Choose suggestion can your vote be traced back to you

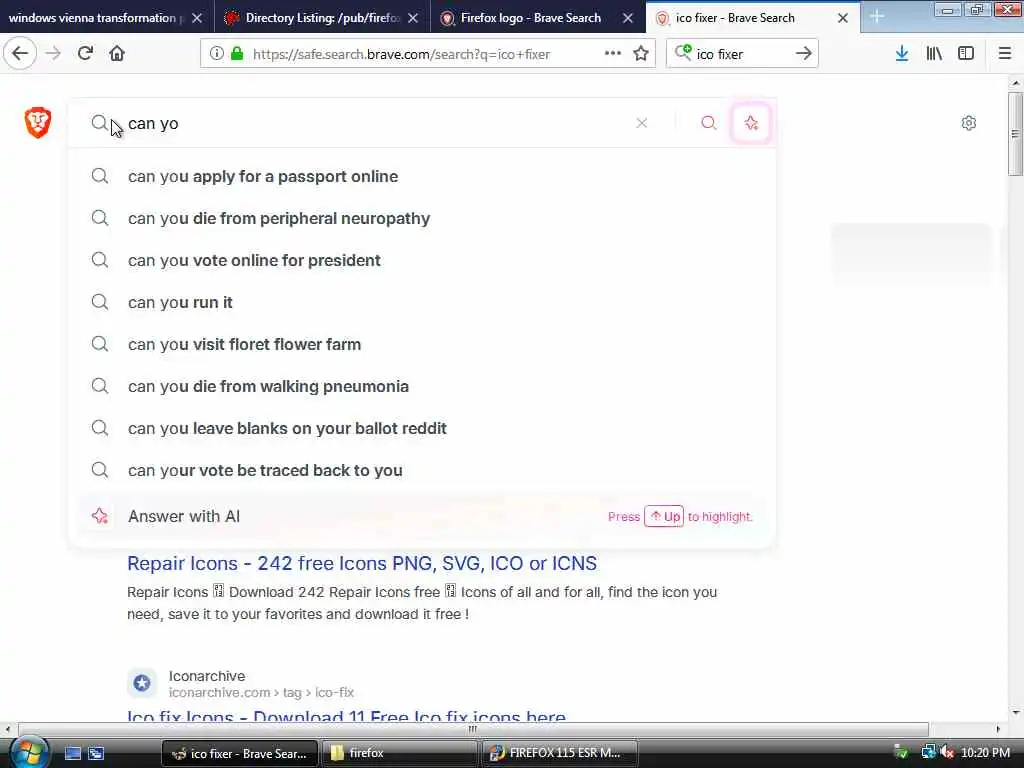click(x=422, y=470)
